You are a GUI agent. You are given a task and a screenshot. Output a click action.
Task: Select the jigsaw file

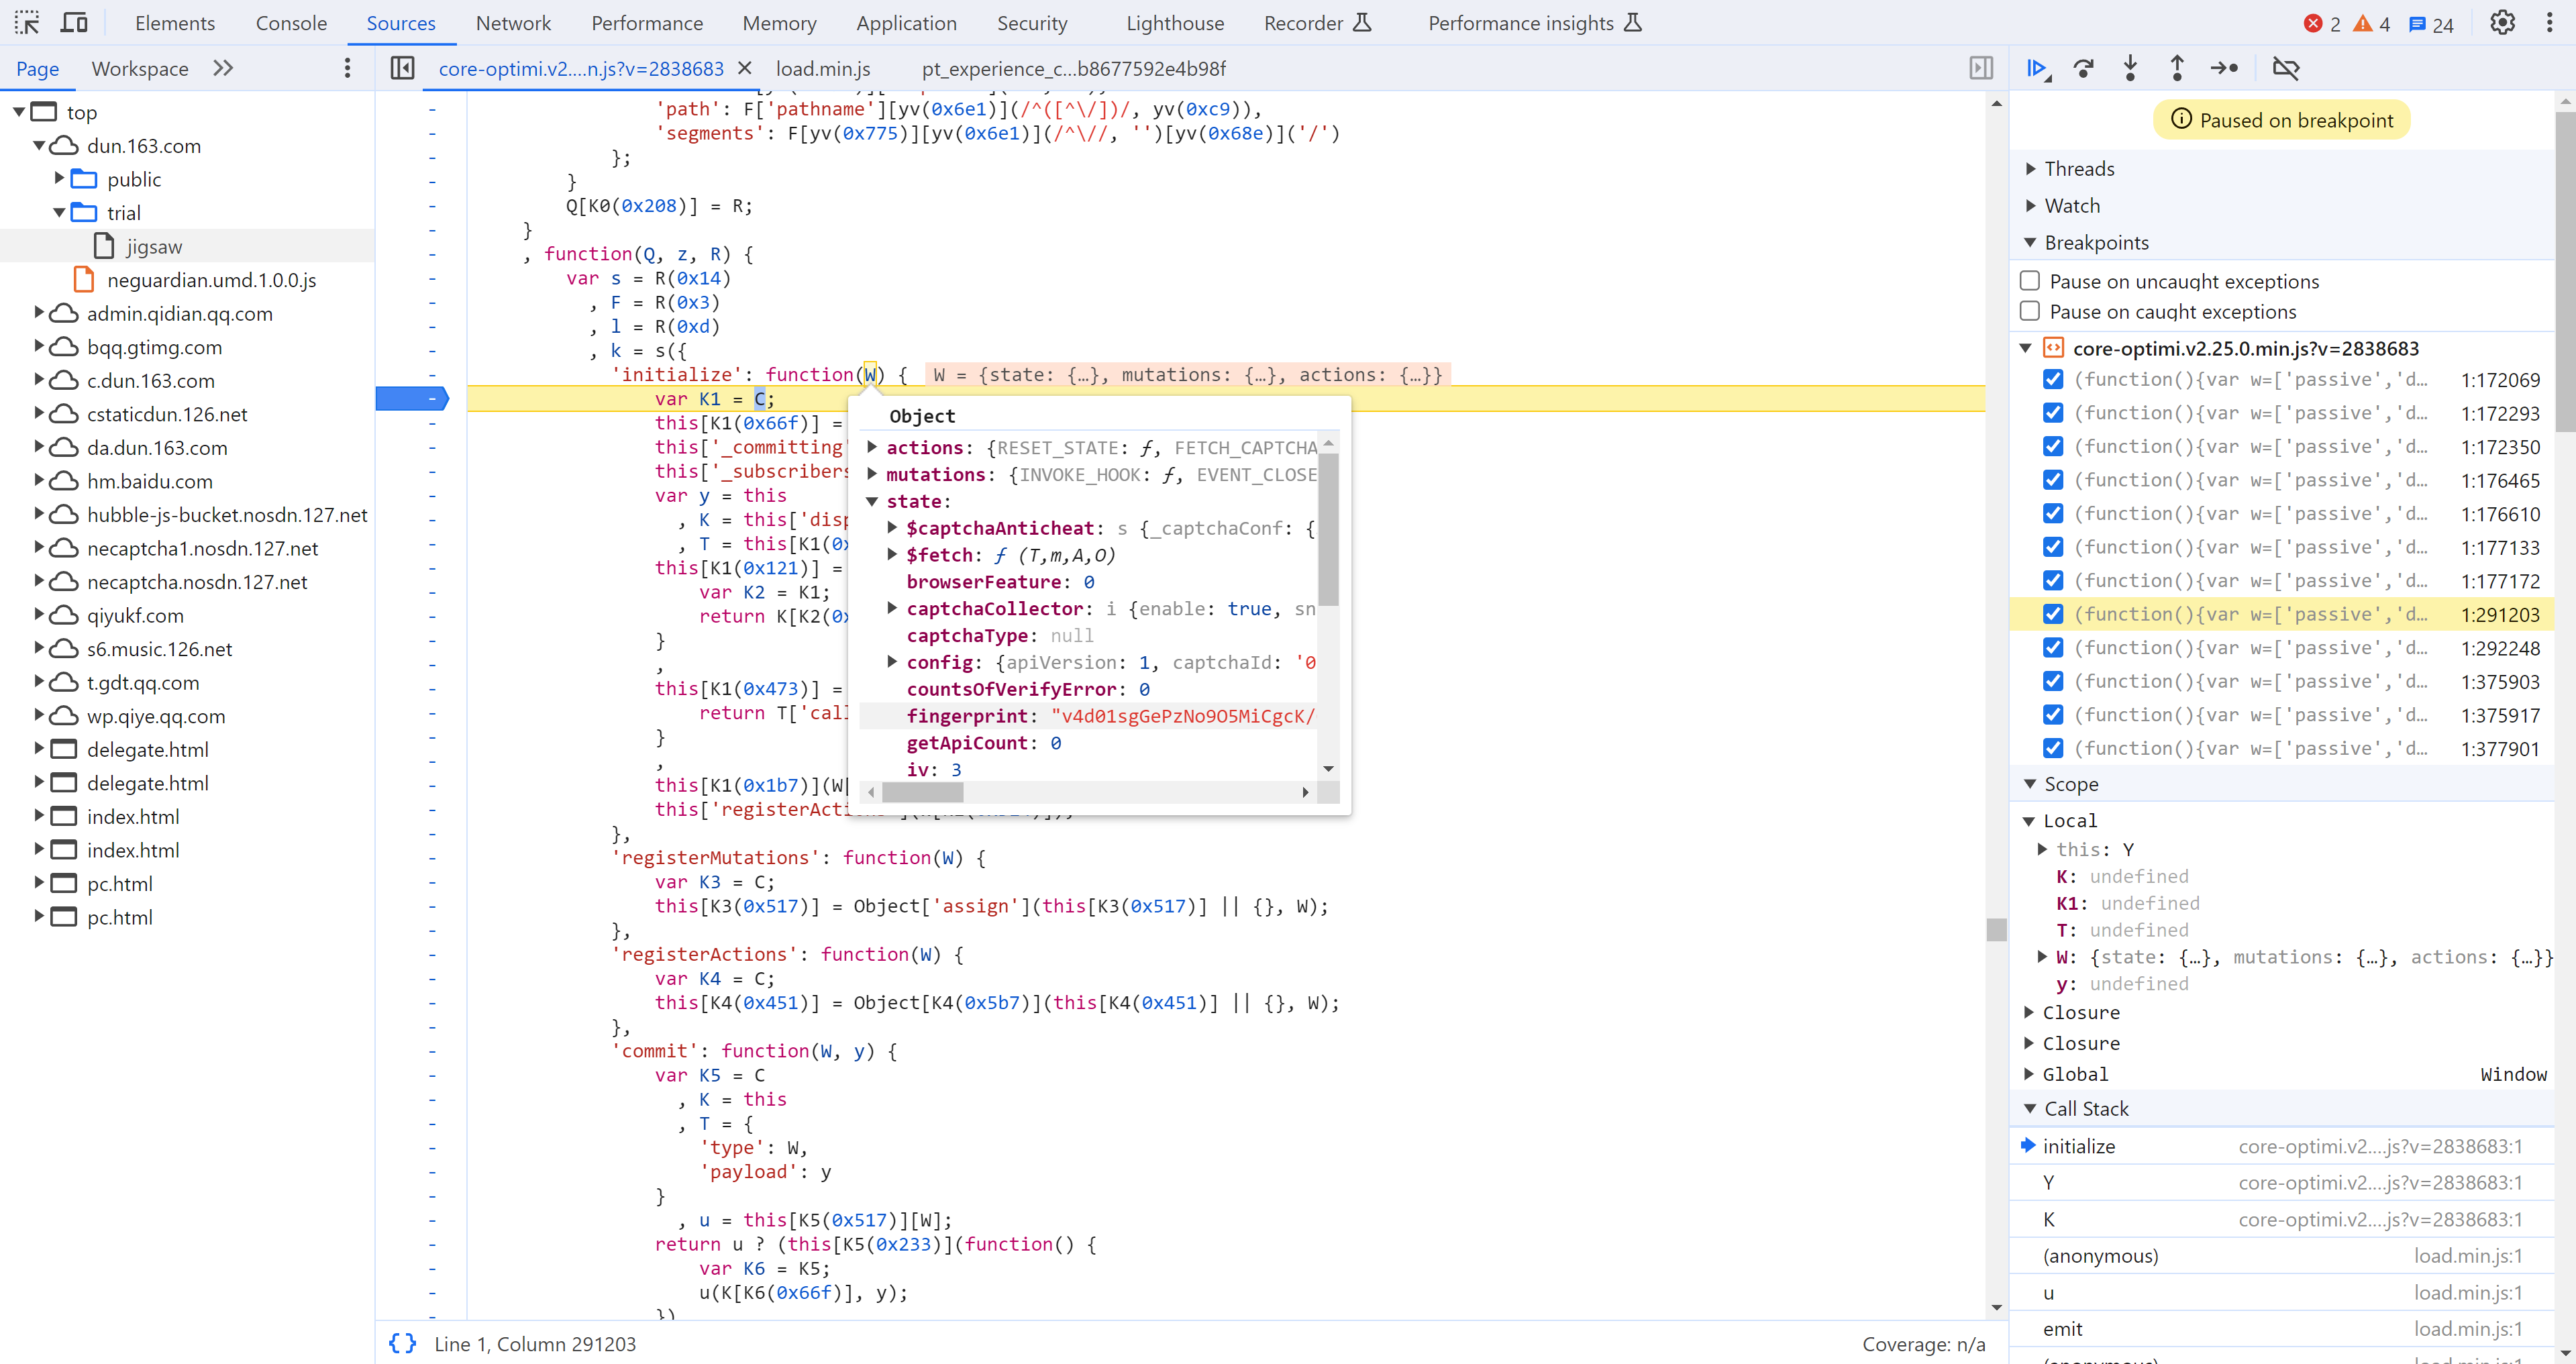154,246
